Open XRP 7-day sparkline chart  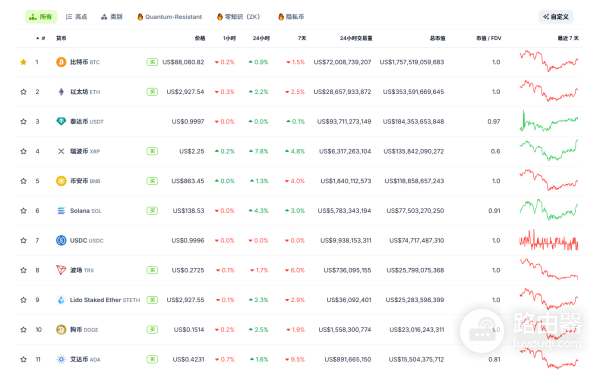pyautogui.click(x=549, y=150)
